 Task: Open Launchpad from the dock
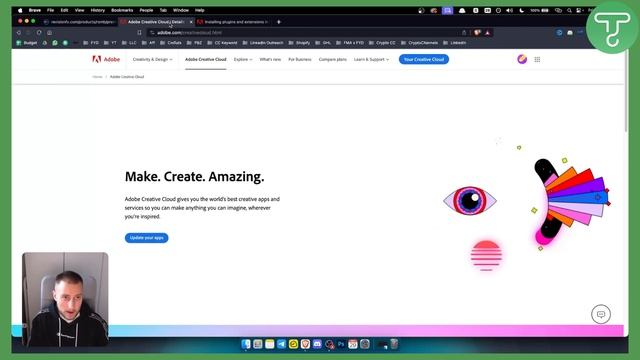point(258,344)
